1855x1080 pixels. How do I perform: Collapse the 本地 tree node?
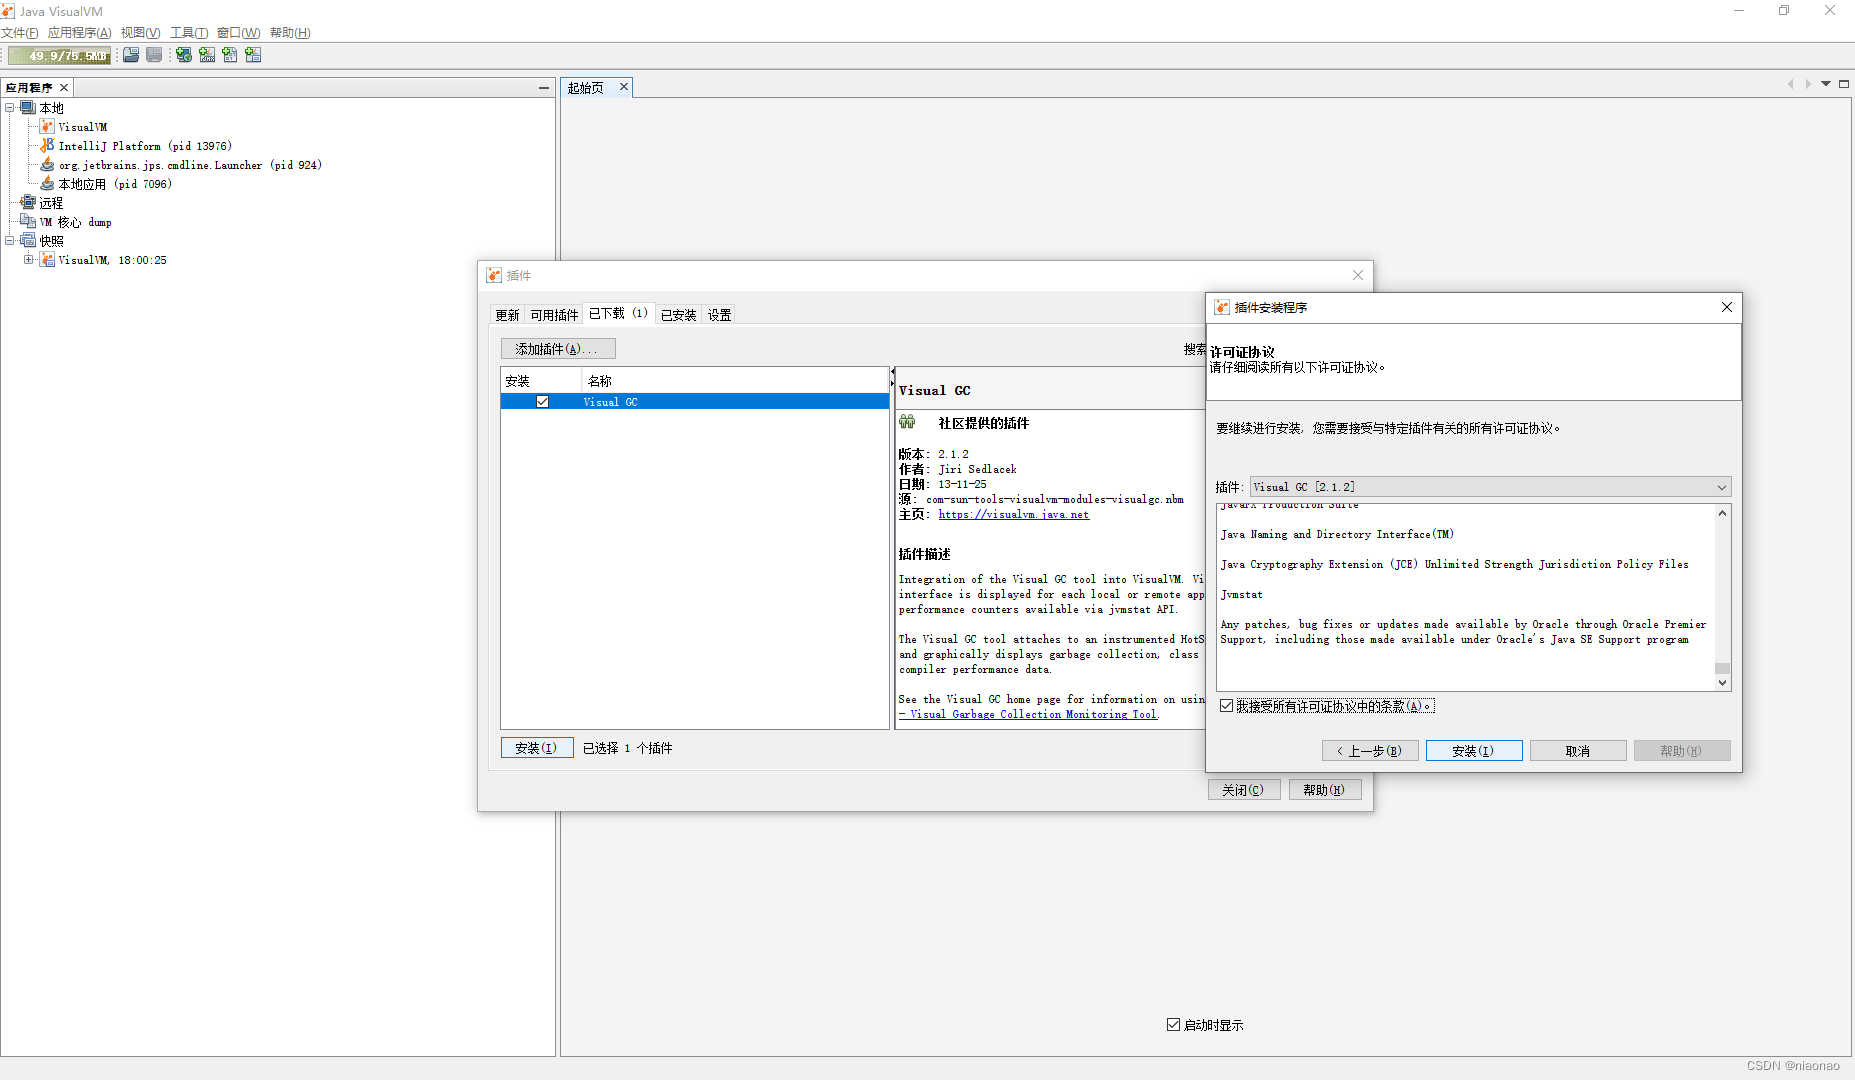click(10, 107)
